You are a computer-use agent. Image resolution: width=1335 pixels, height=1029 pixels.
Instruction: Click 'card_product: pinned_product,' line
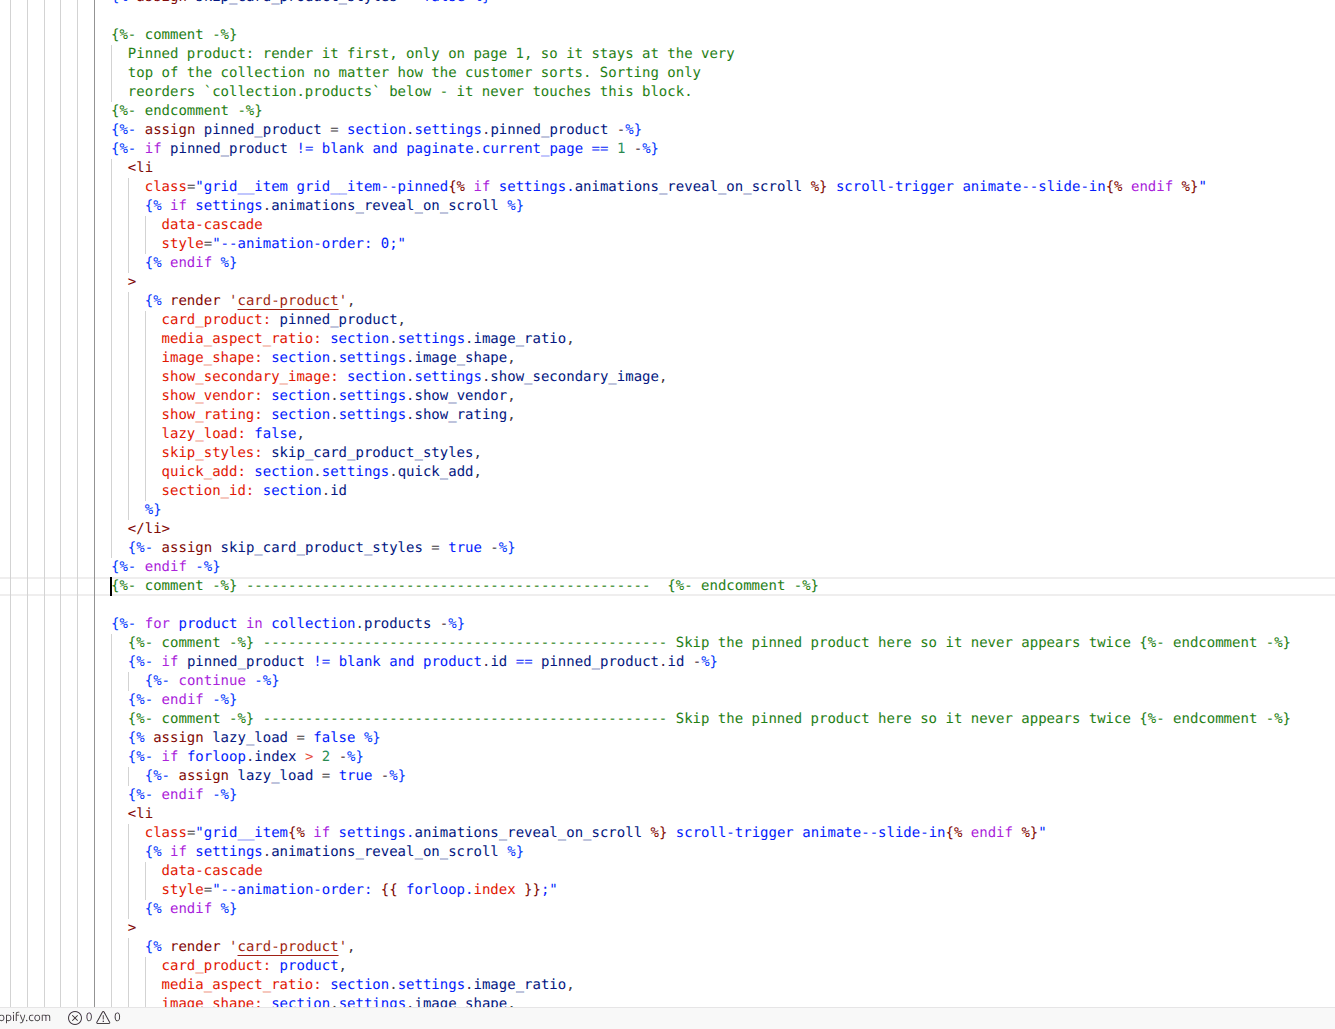[x=283, y=319]
